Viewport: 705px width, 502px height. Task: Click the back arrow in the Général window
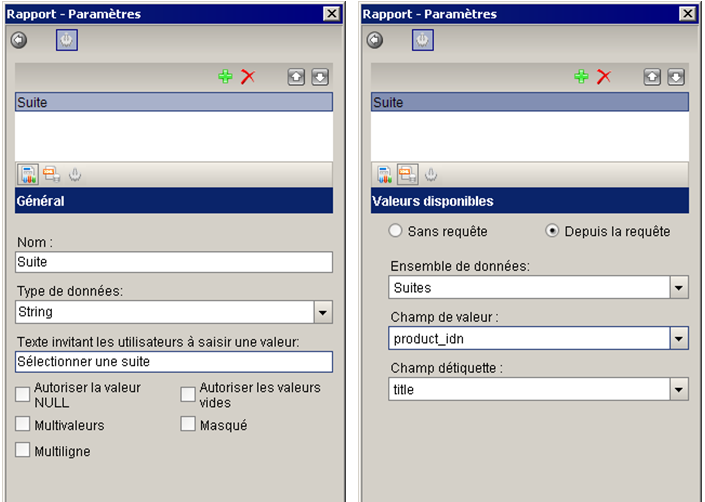click(19, 40)
